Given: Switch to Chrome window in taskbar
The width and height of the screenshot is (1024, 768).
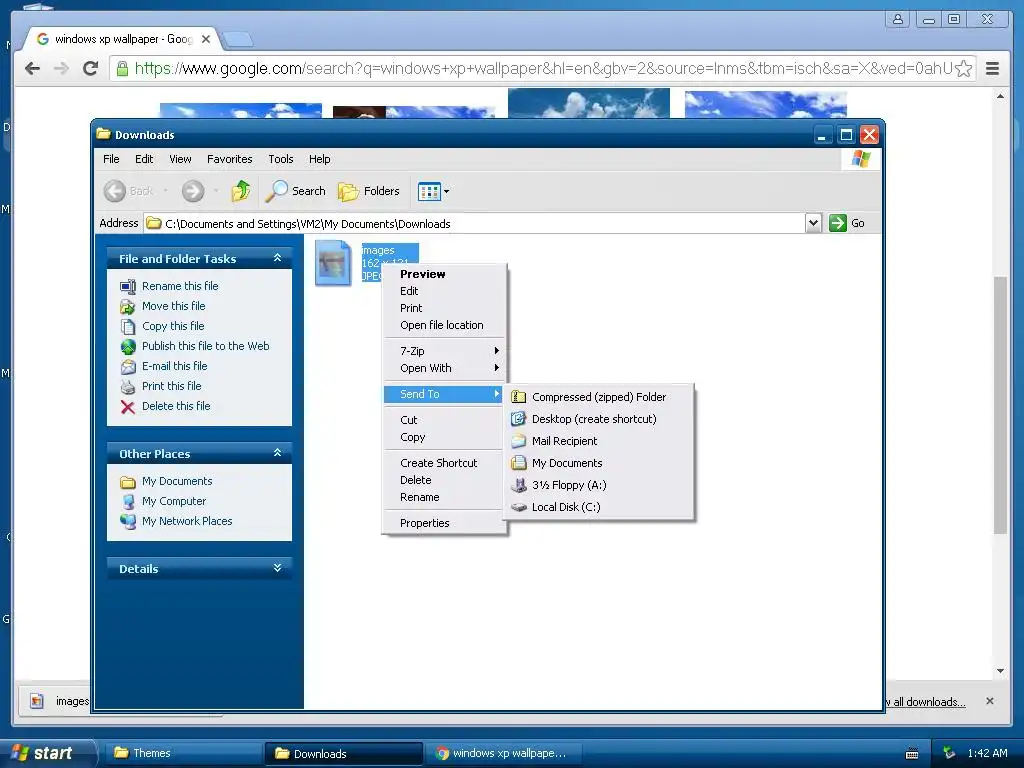Looking at the screenshot, I should (x=502, y=753).
